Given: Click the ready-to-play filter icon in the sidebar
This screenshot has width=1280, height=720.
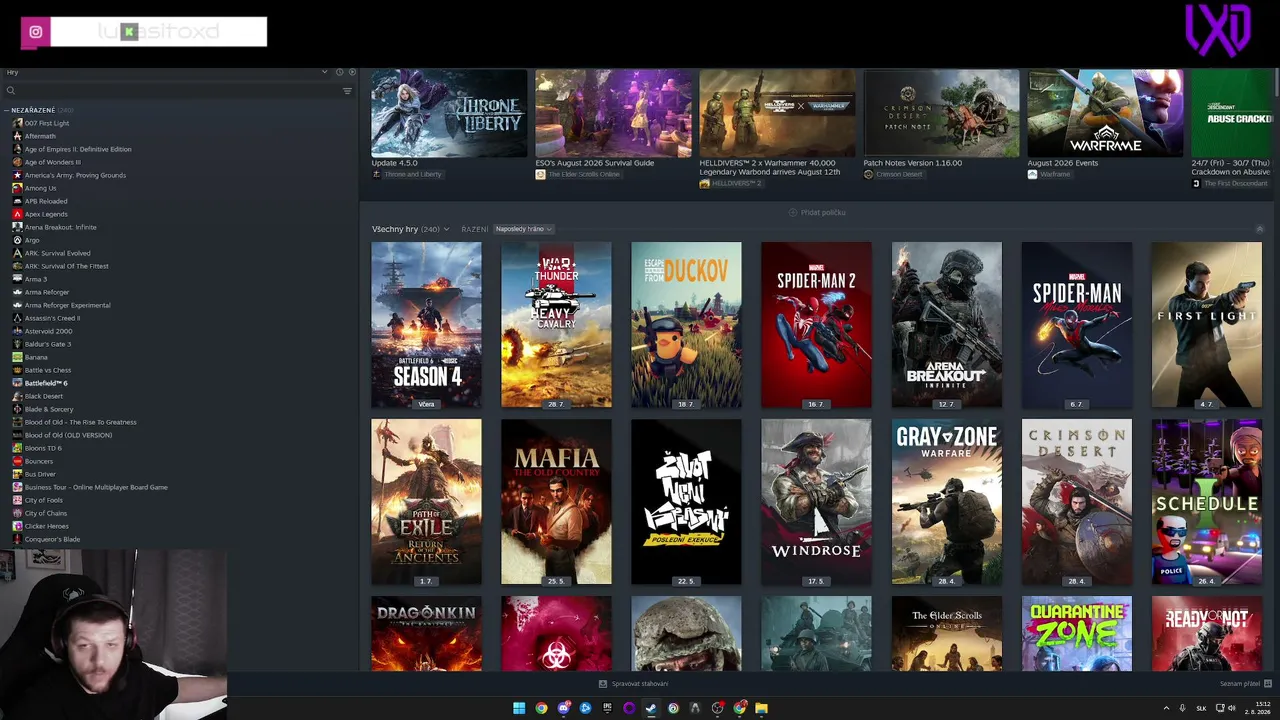Looking at the screenshot, I should pyautogui.click(x=352, y=72).
